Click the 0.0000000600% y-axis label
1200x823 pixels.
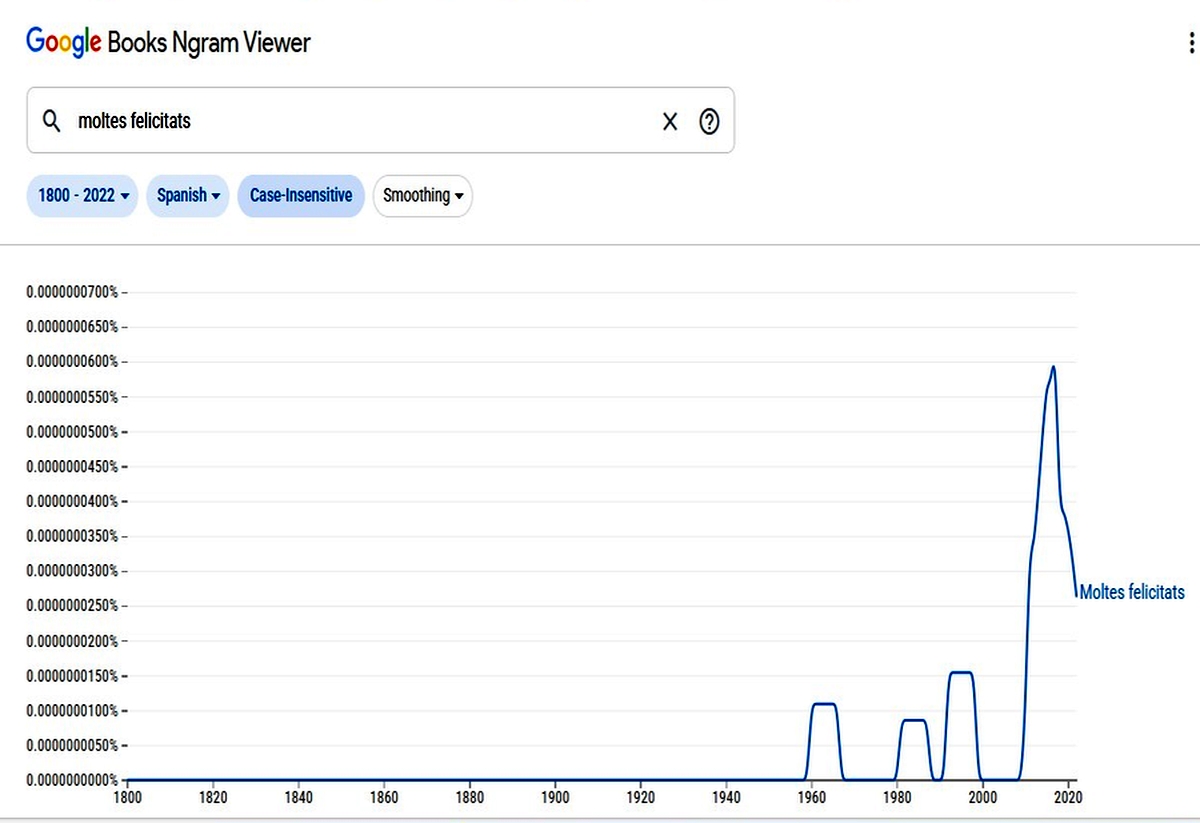point(72,361)
